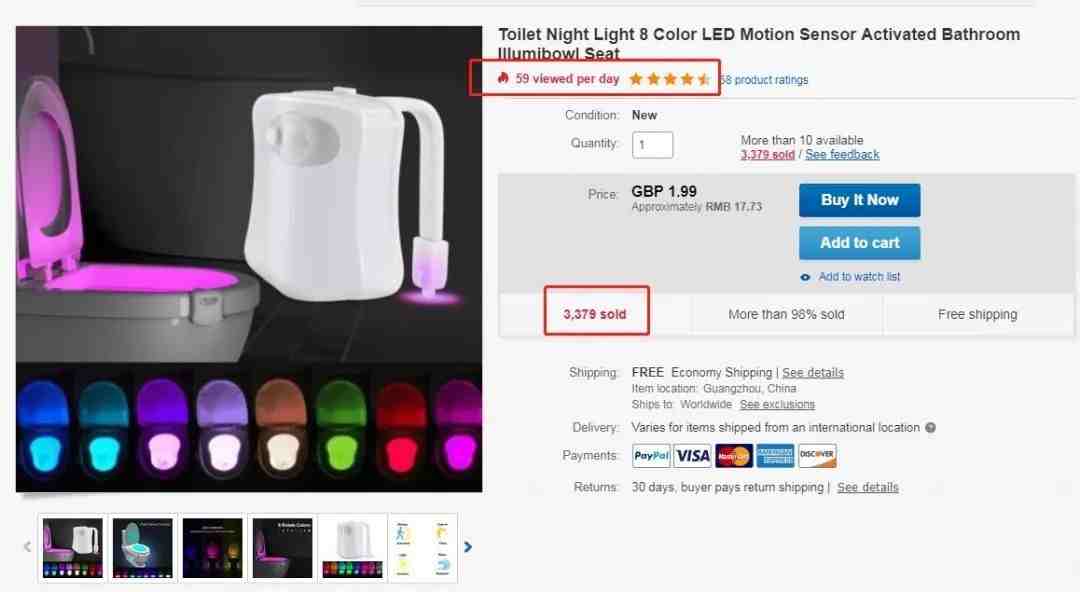Open the 58 product ratings link
This screenshot has height=592, width=1080.
[765, 80]
